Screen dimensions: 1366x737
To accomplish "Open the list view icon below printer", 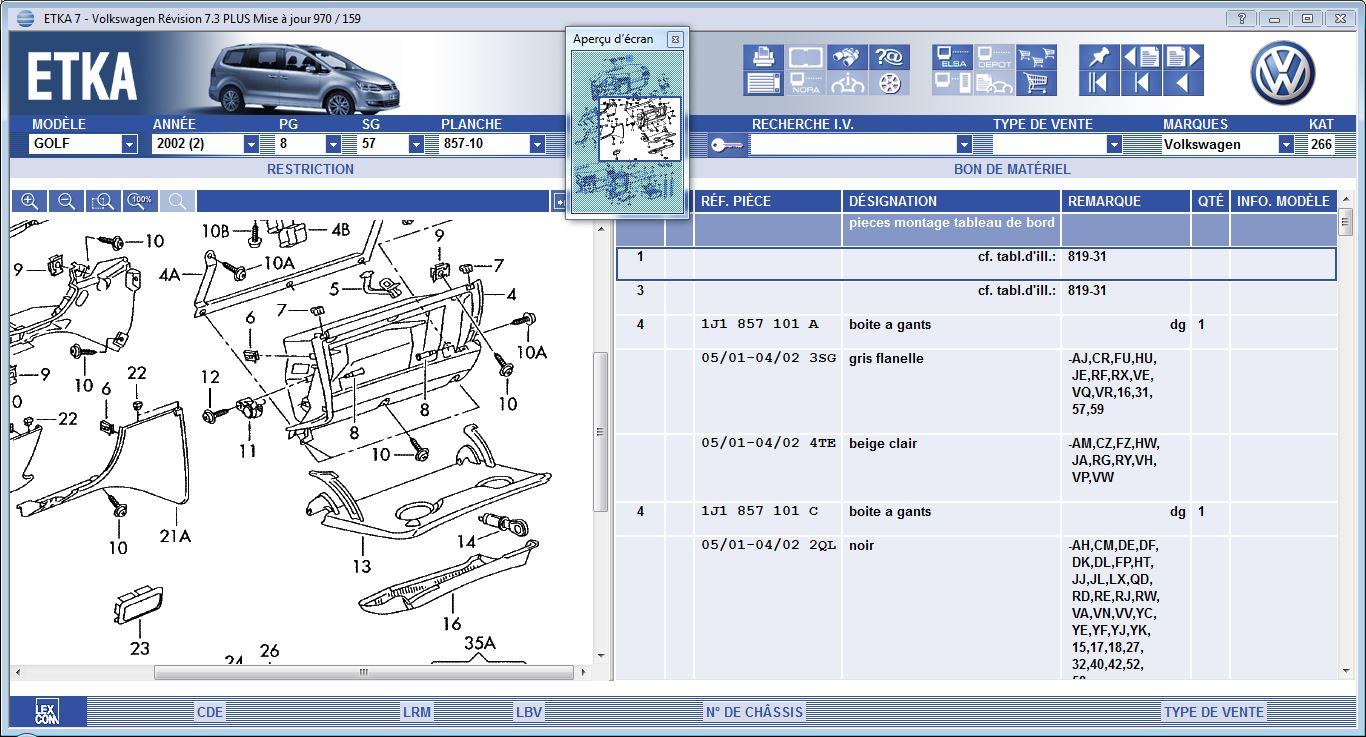I will pos(763,83).
